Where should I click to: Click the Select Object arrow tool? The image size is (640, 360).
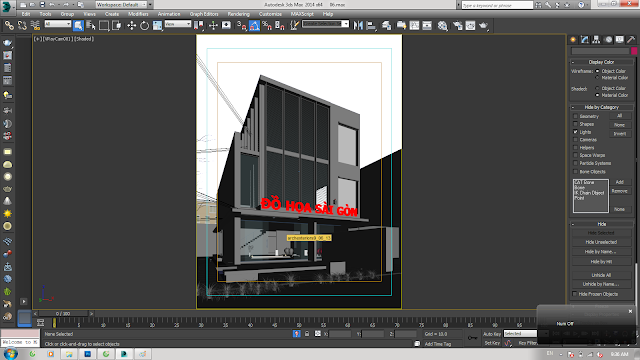(78, 26)
